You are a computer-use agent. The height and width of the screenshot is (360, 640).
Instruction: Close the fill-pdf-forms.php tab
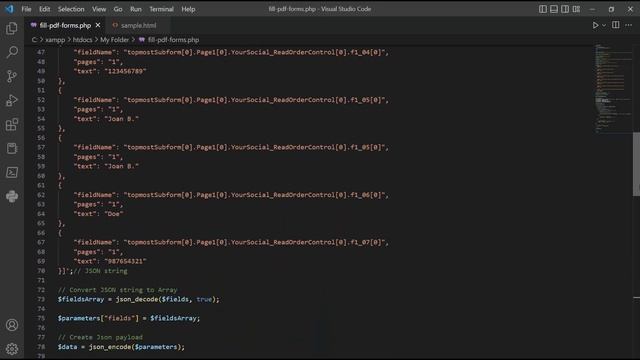(98, 25)
